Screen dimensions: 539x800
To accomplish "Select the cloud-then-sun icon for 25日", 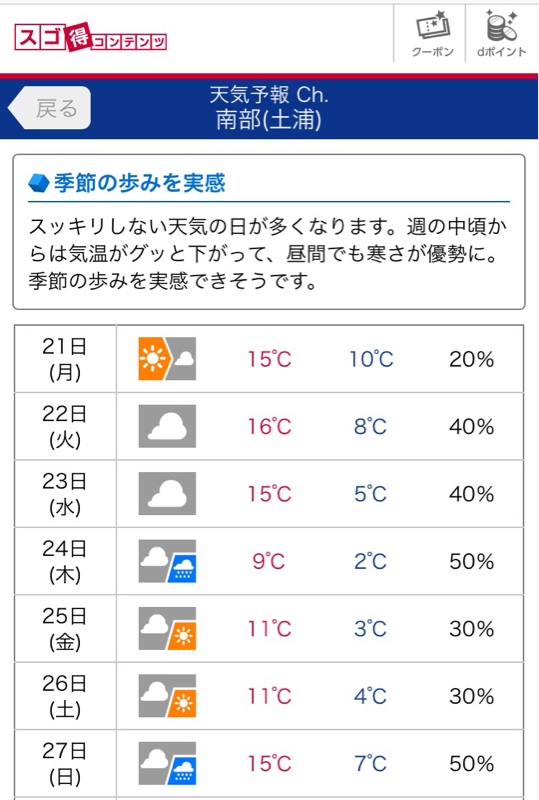I will tap(167, 628).
